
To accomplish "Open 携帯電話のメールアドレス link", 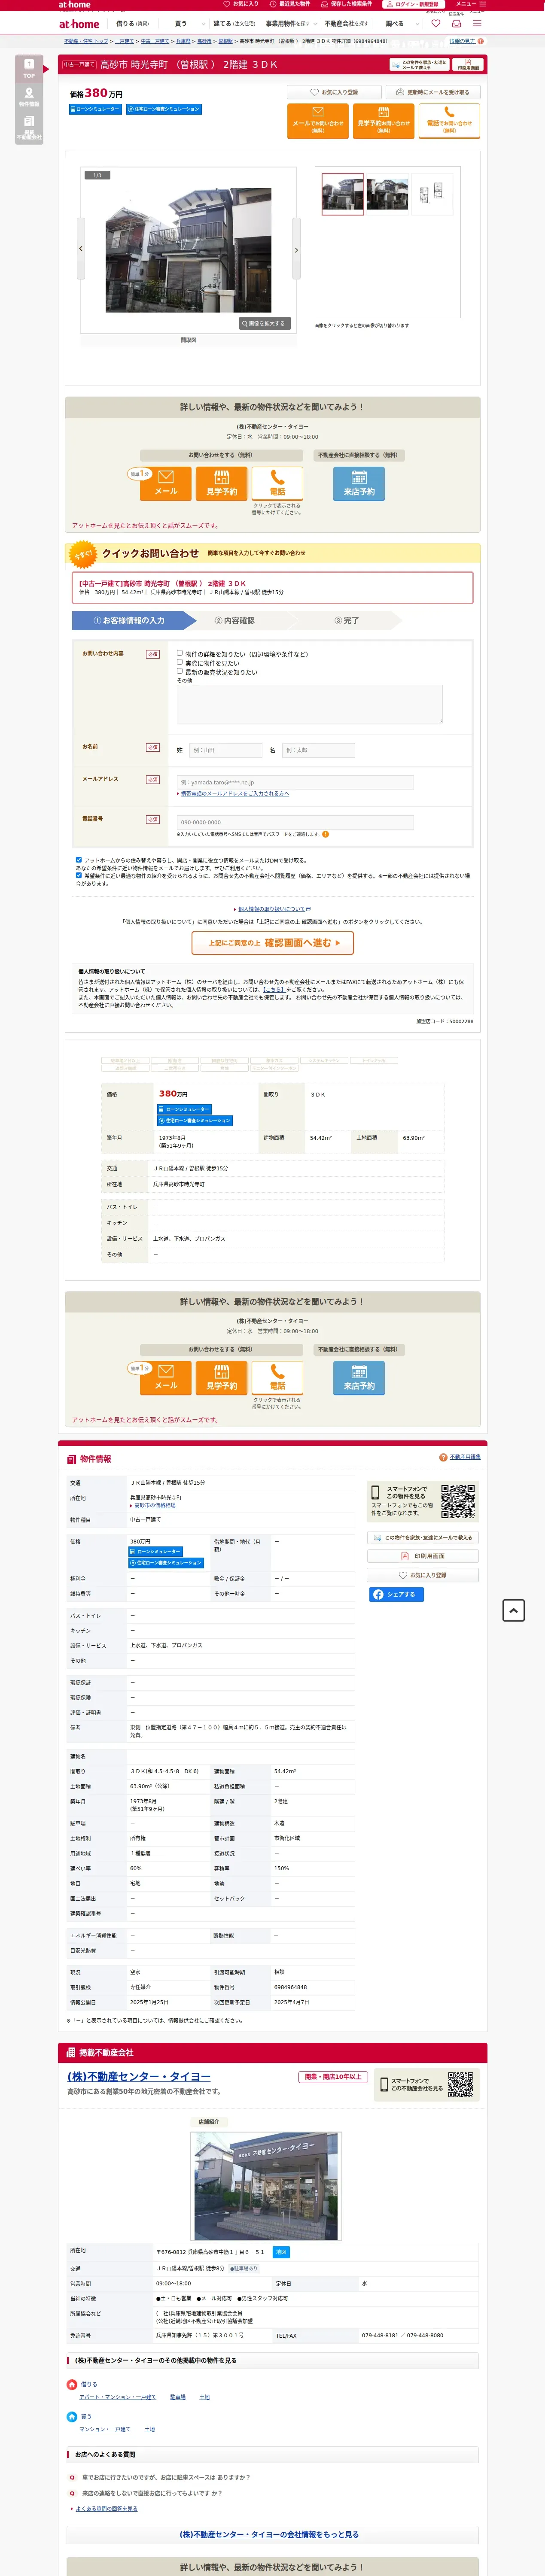I will tap(234, 793).
